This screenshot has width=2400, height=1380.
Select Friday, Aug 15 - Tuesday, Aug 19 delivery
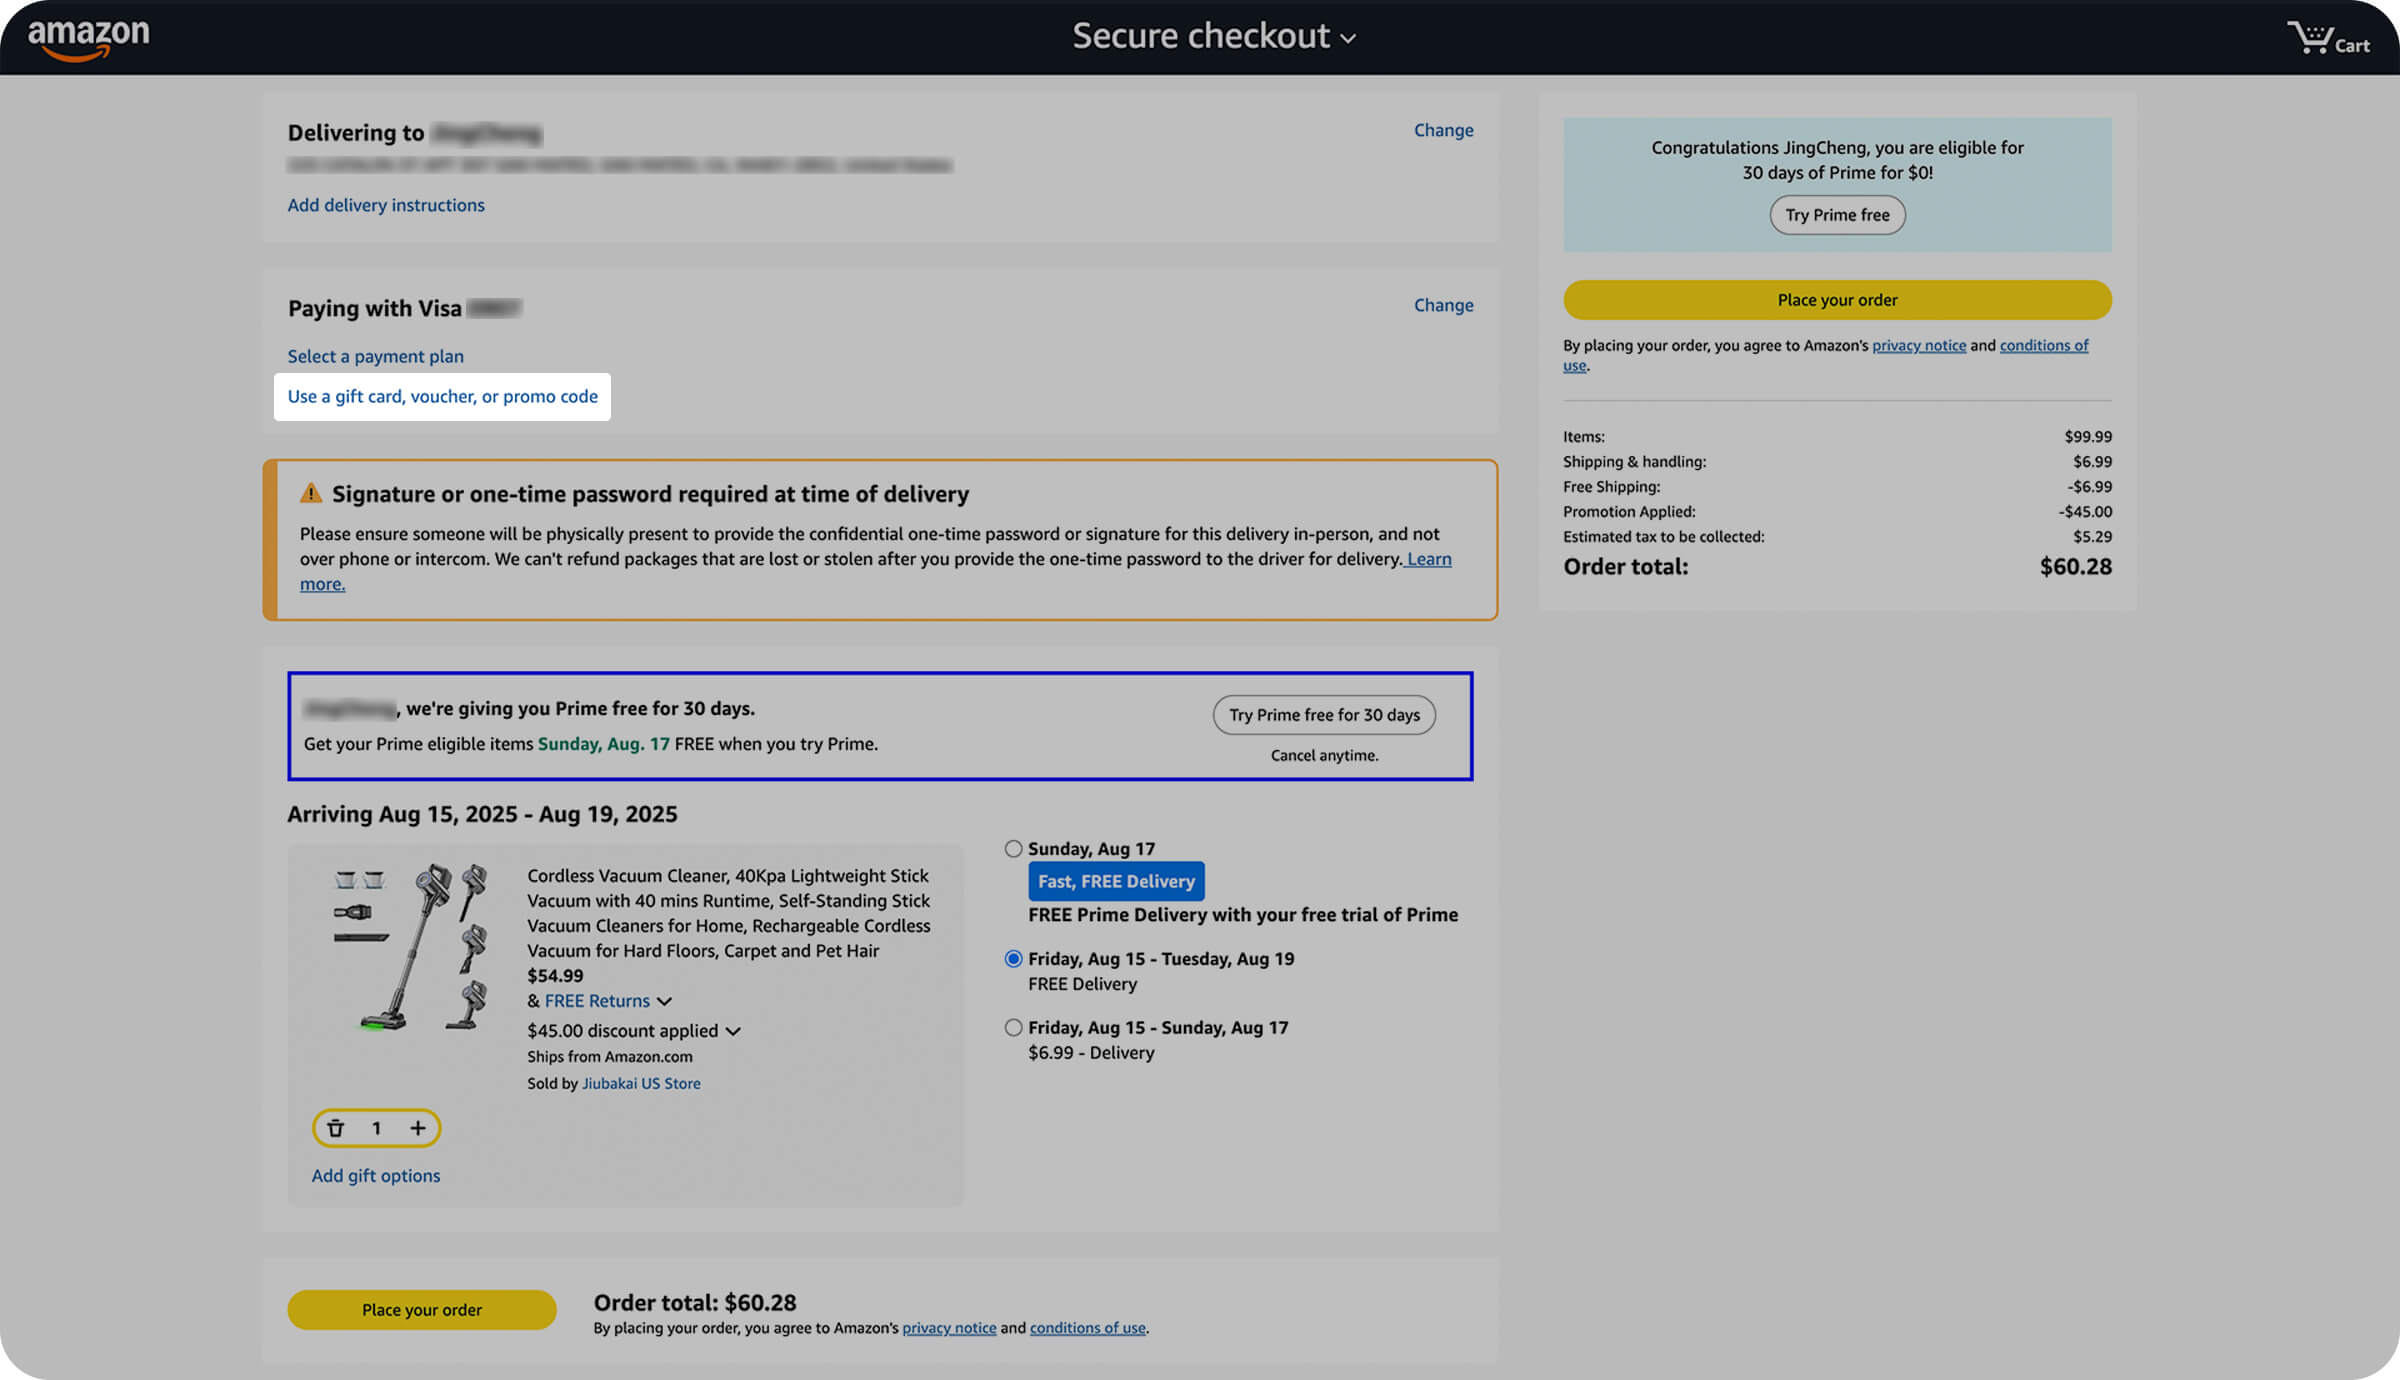coord(1013,959)
